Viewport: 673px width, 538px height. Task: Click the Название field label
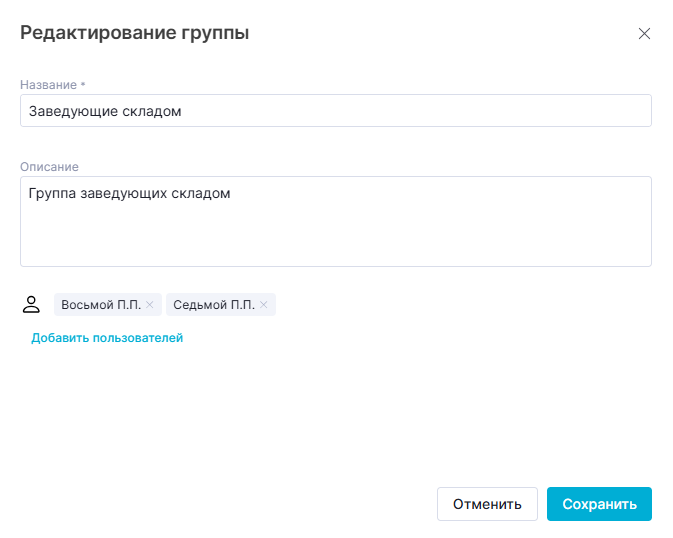[x=48, y=85]
